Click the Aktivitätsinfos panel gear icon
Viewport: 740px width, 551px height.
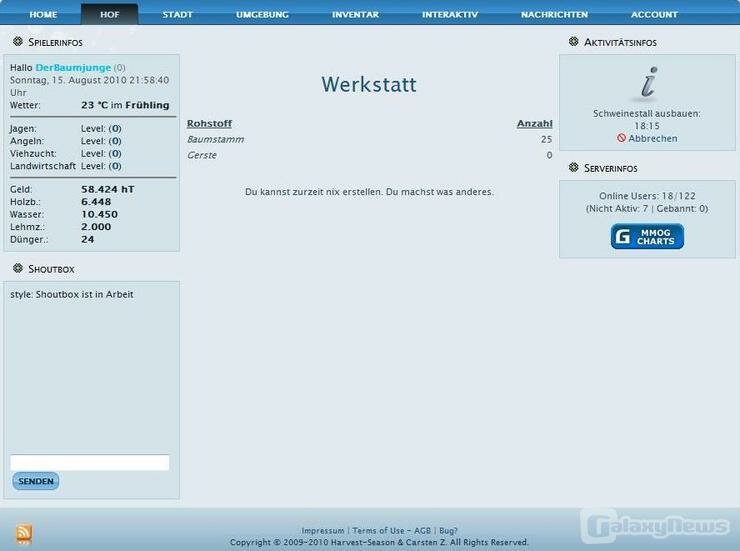point(573,42)
